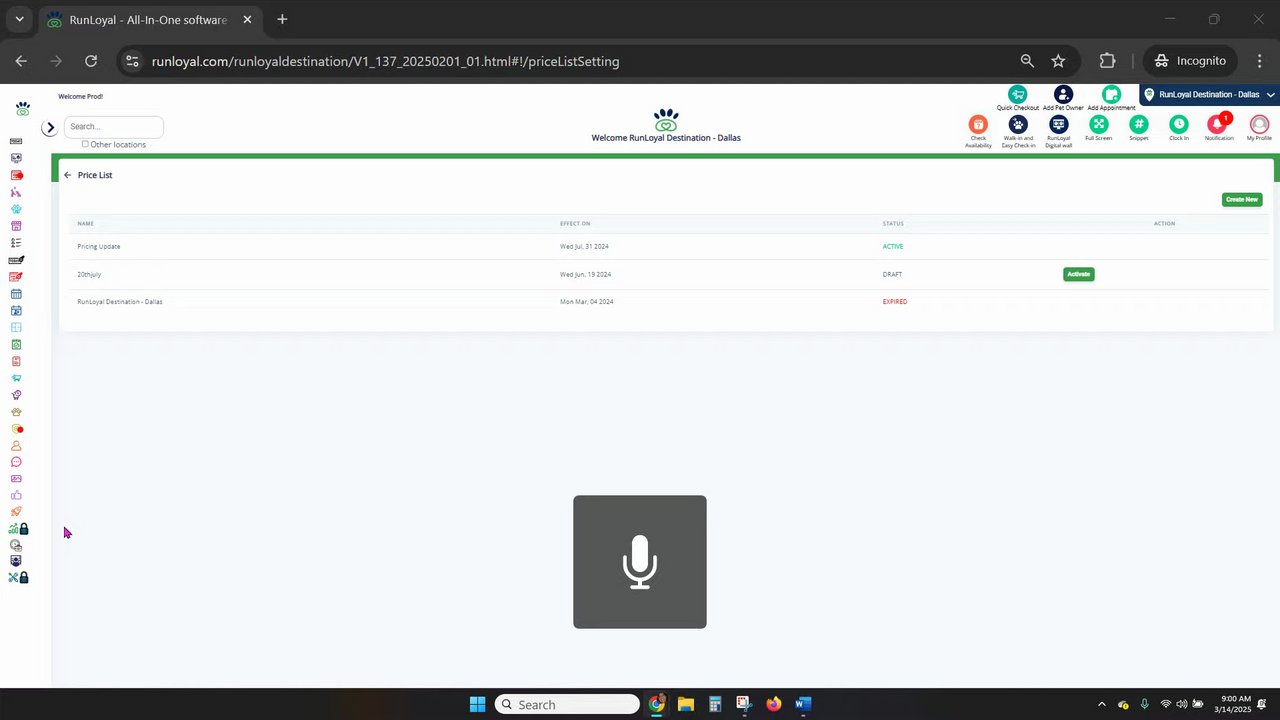Toggle Full Screen mode icon

pos(1098,124)
